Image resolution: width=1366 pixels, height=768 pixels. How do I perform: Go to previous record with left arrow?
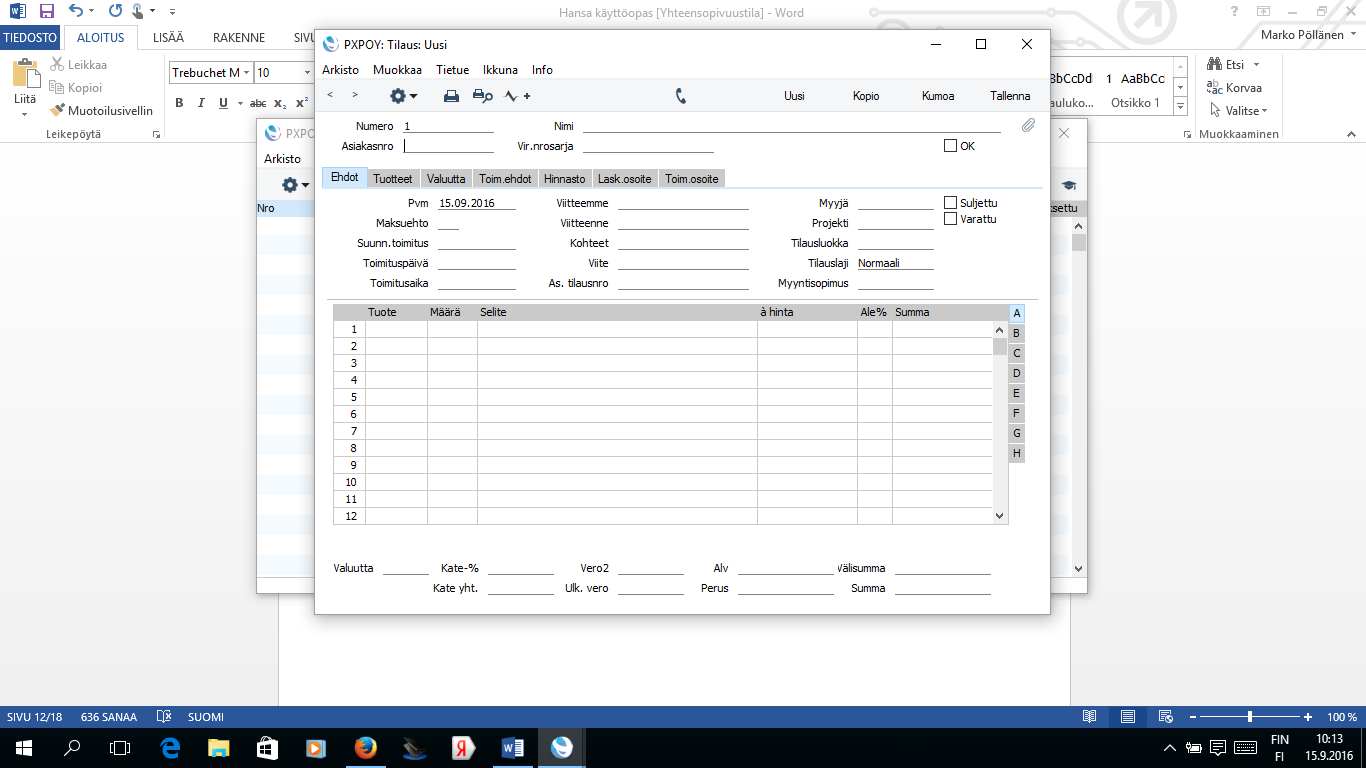(x=330, y=95)
